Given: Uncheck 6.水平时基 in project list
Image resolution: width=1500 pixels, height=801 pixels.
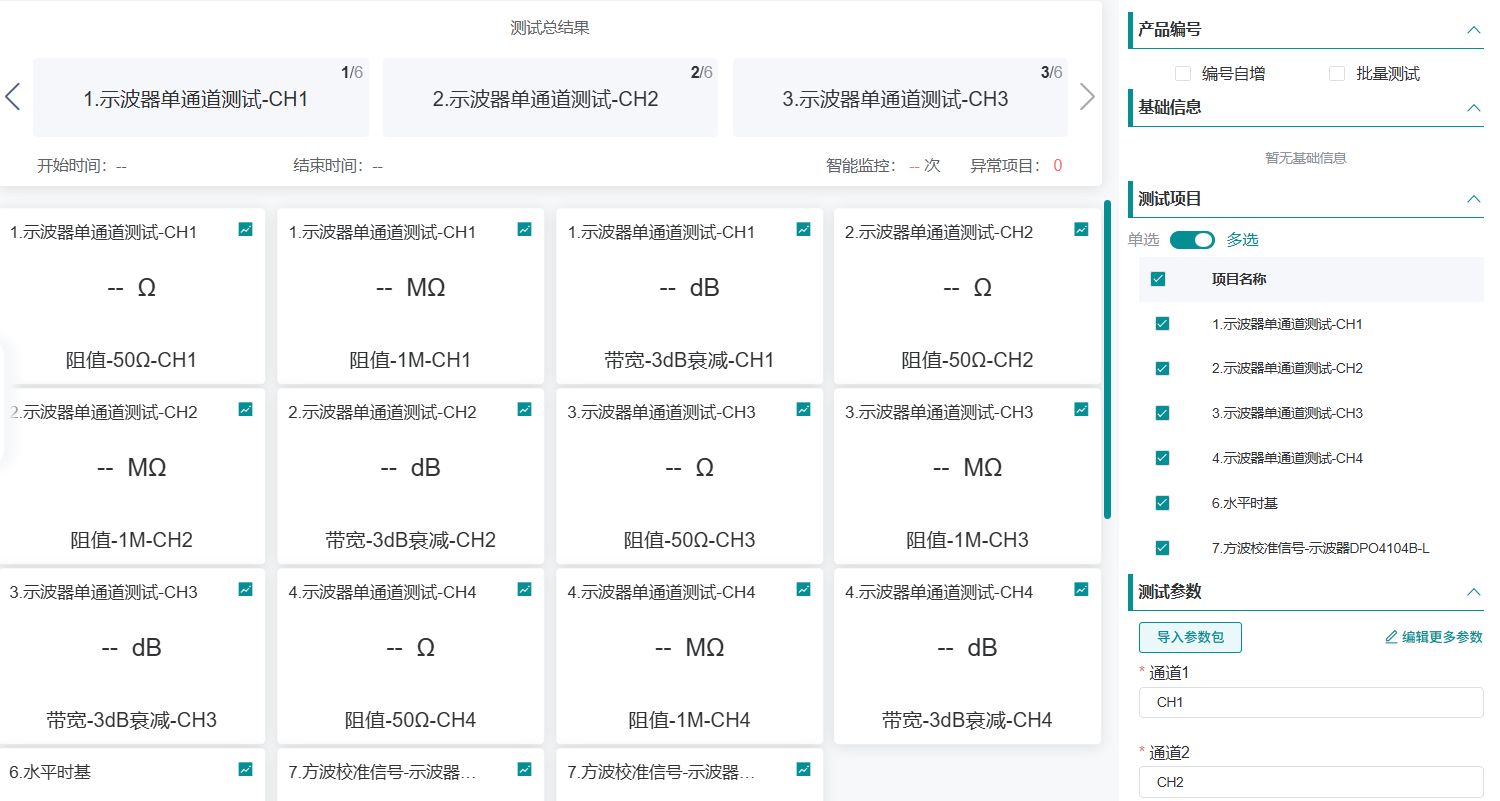Looking at the screenshot, I should tap(1162, 503).
